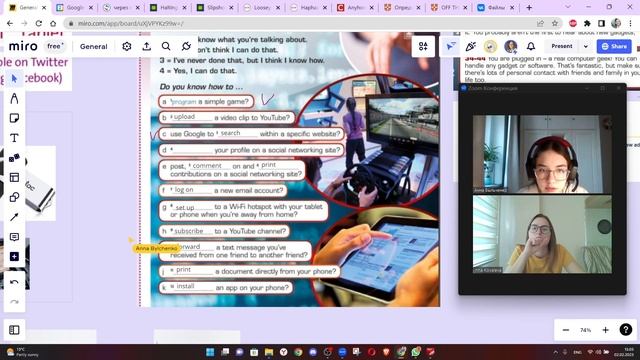Open WhatsApp from the taskbar
Viewport: 640px width, 360px height.
(416, 352)
